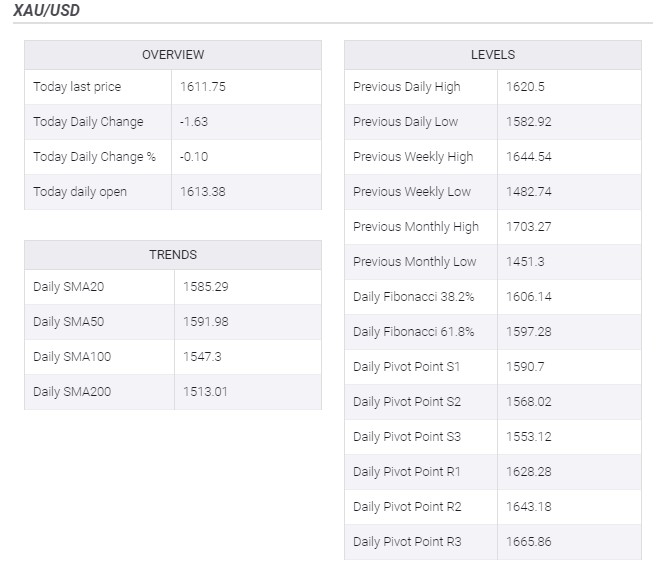Select the Today Daily Change % value -0.10
659x570 pixels.
196,157
